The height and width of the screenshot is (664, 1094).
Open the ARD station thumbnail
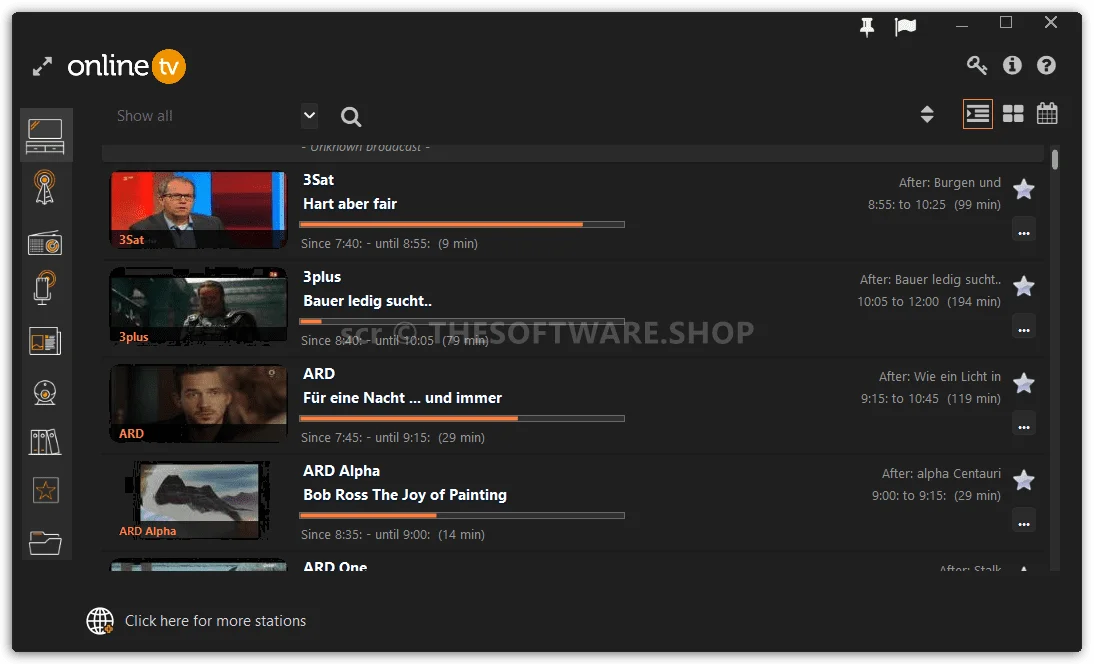click(198, 403)
